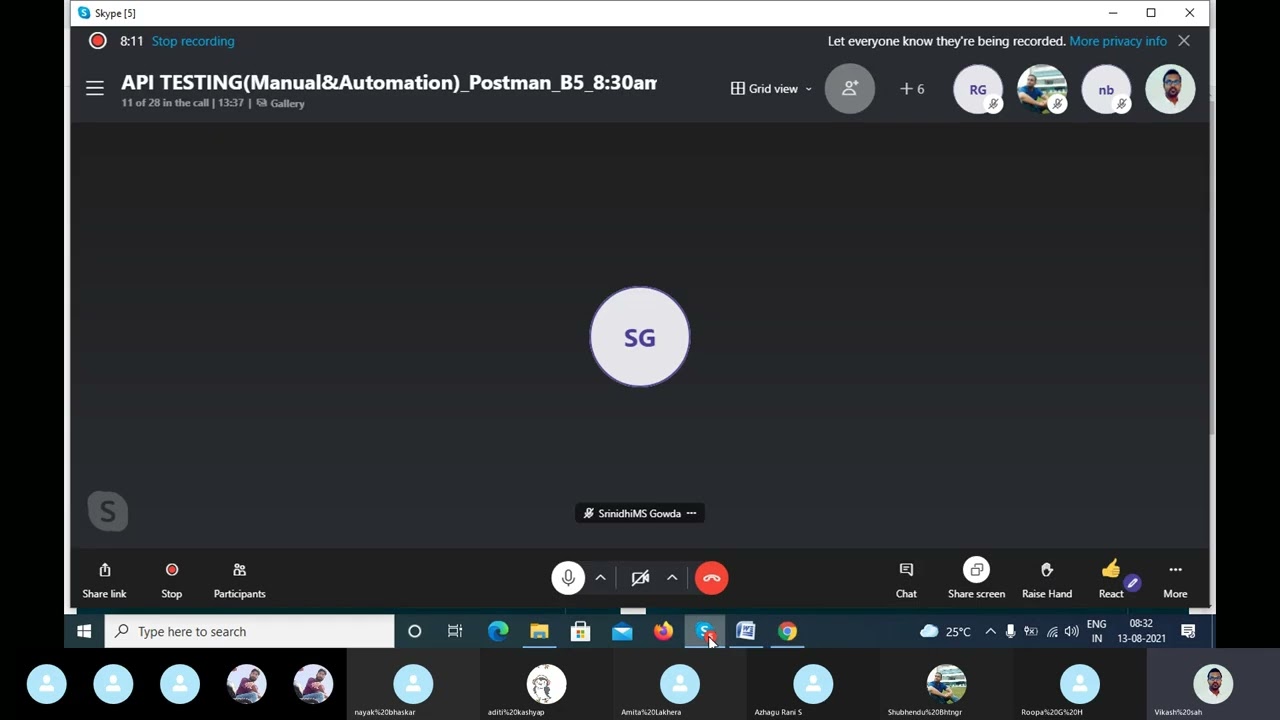Click the 25°C weather widget
1280x720 pixels.
945,631
